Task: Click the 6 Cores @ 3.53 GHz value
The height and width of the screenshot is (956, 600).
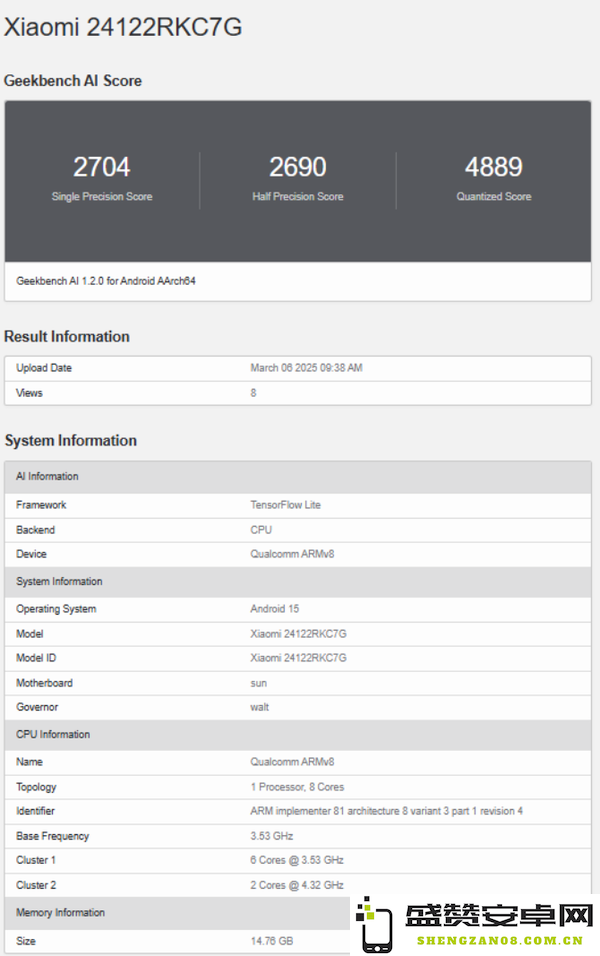Action: pos(297,860)
